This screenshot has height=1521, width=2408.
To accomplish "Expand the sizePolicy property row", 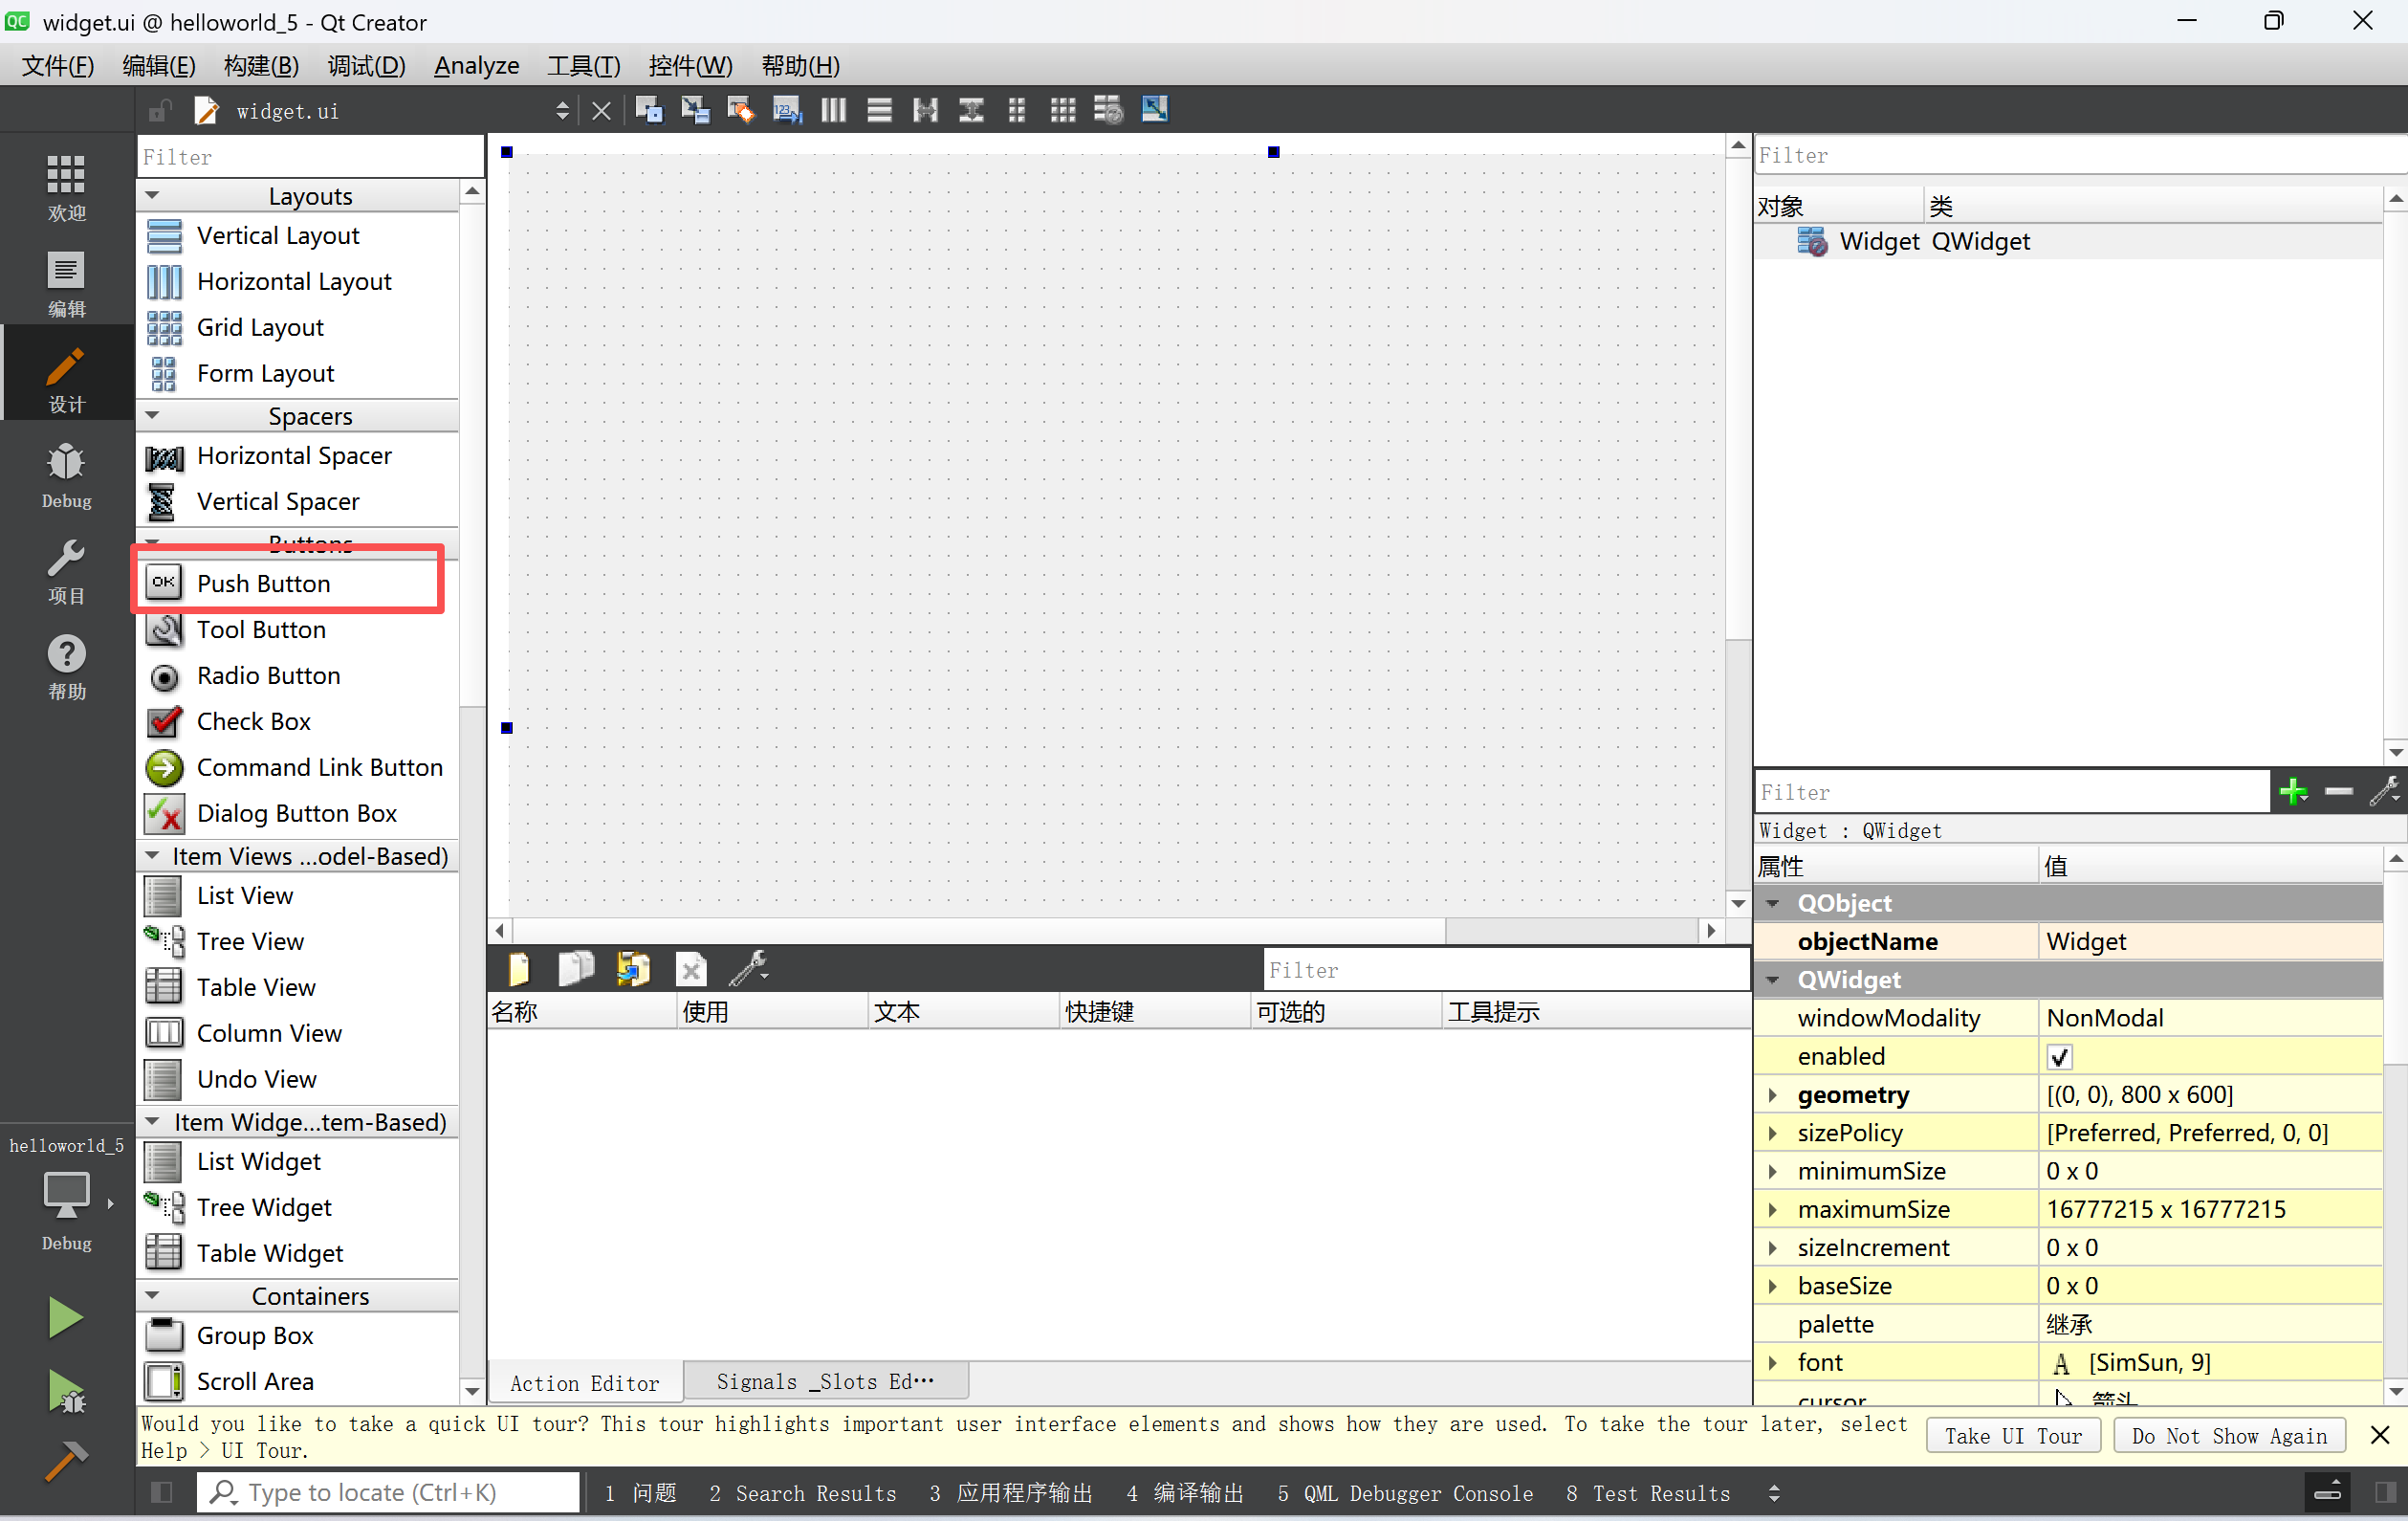I will pyautogui.click(x=1772, y=1133).
